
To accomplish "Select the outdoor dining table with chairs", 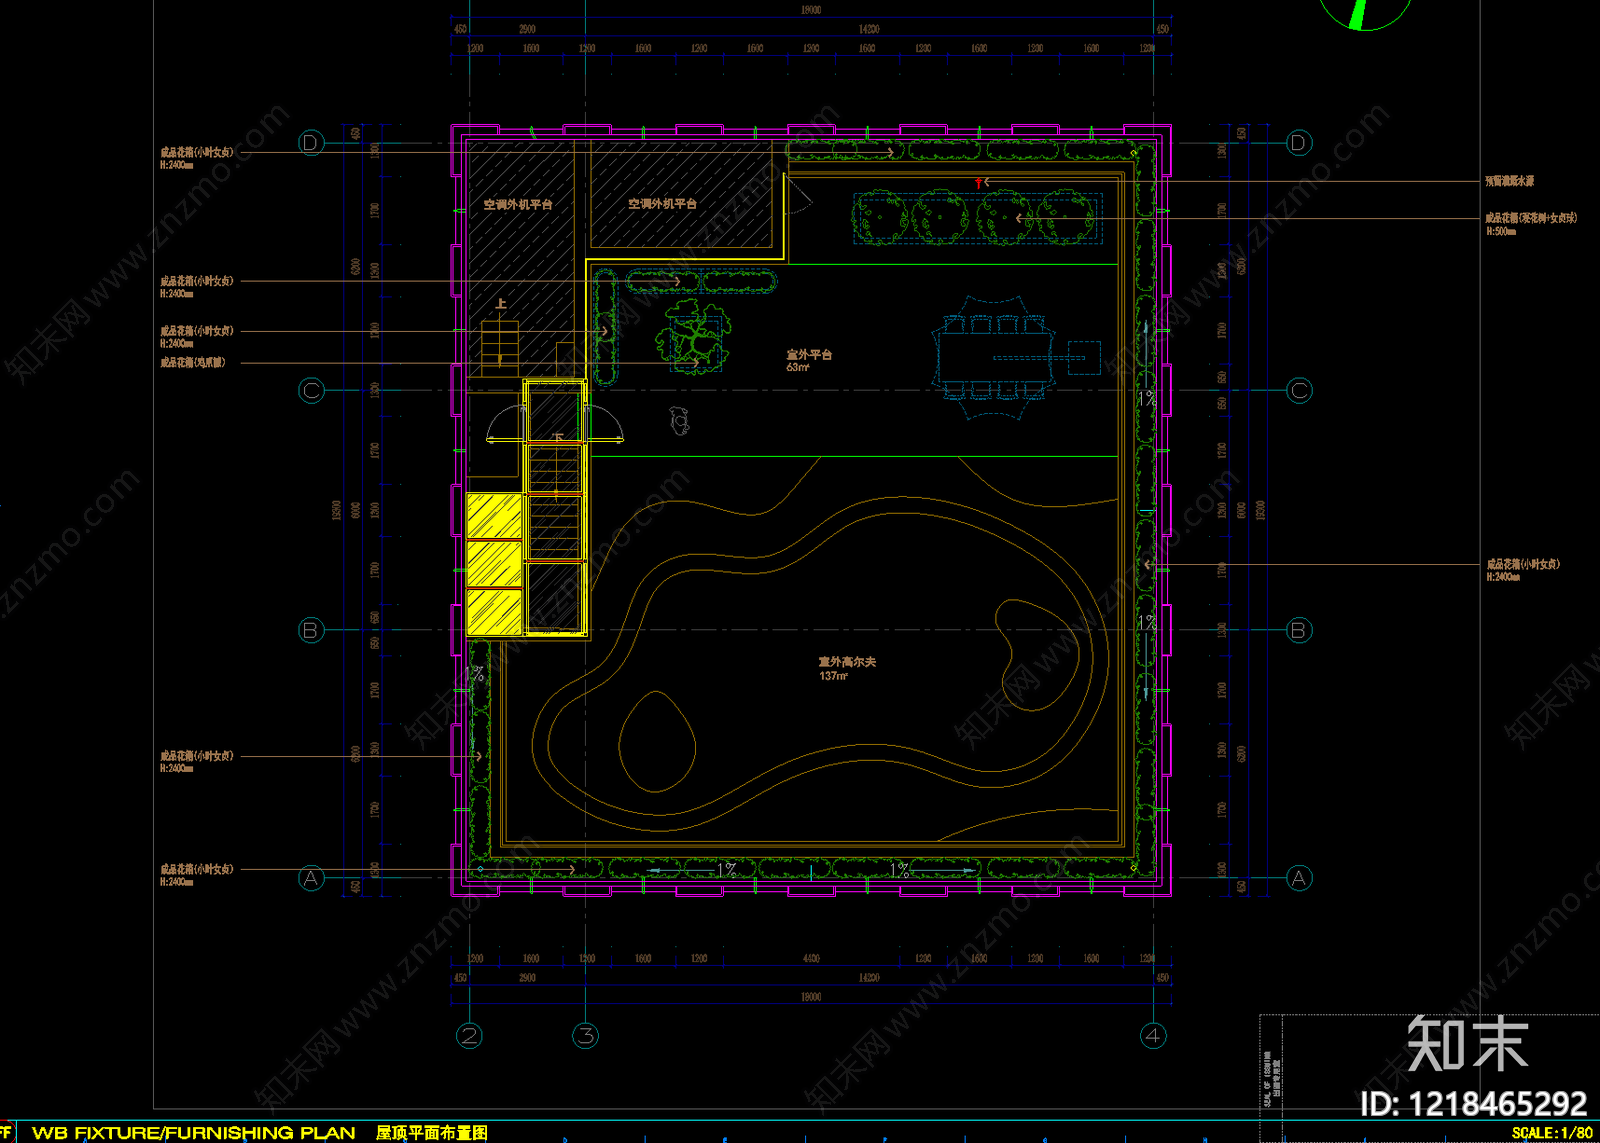I will [993, 356].
